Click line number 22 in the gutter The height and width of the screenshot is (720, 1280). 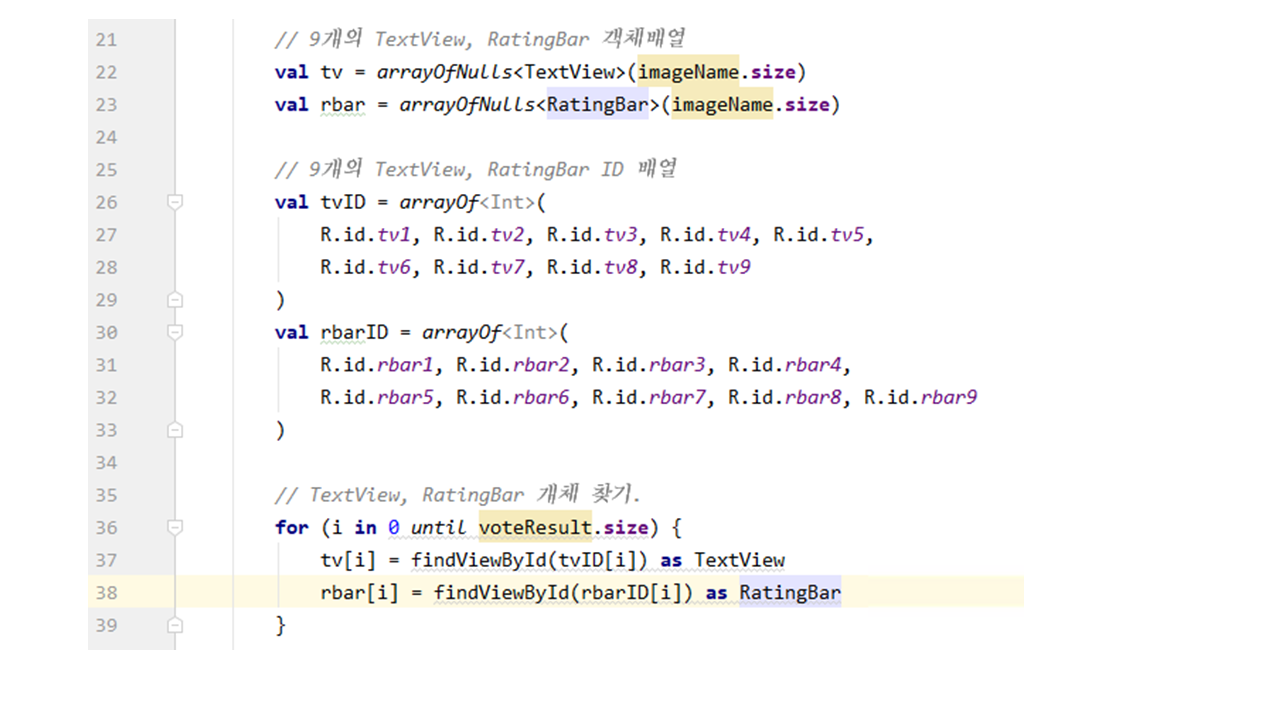pyautogui.click(x=106, y=72)
